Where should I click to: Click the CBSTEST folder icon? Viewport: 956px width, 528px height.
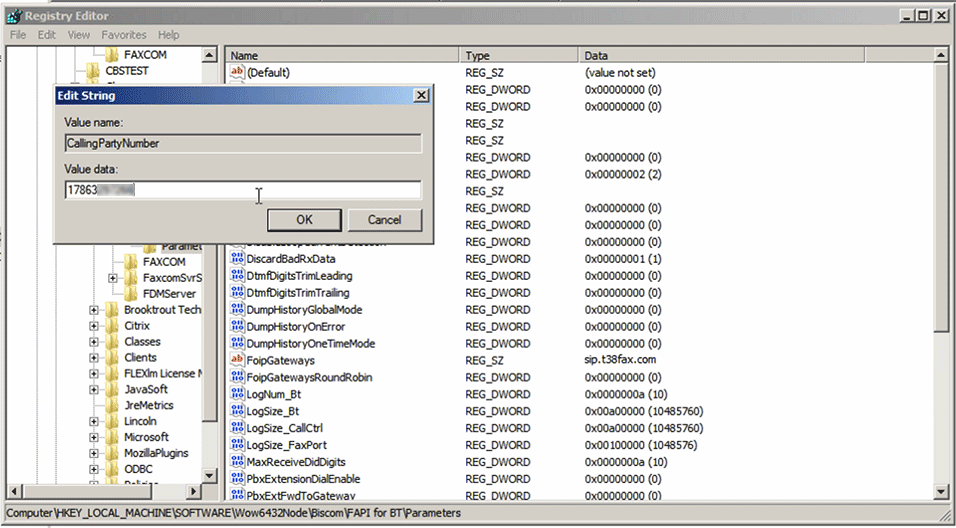click(93, 70)
